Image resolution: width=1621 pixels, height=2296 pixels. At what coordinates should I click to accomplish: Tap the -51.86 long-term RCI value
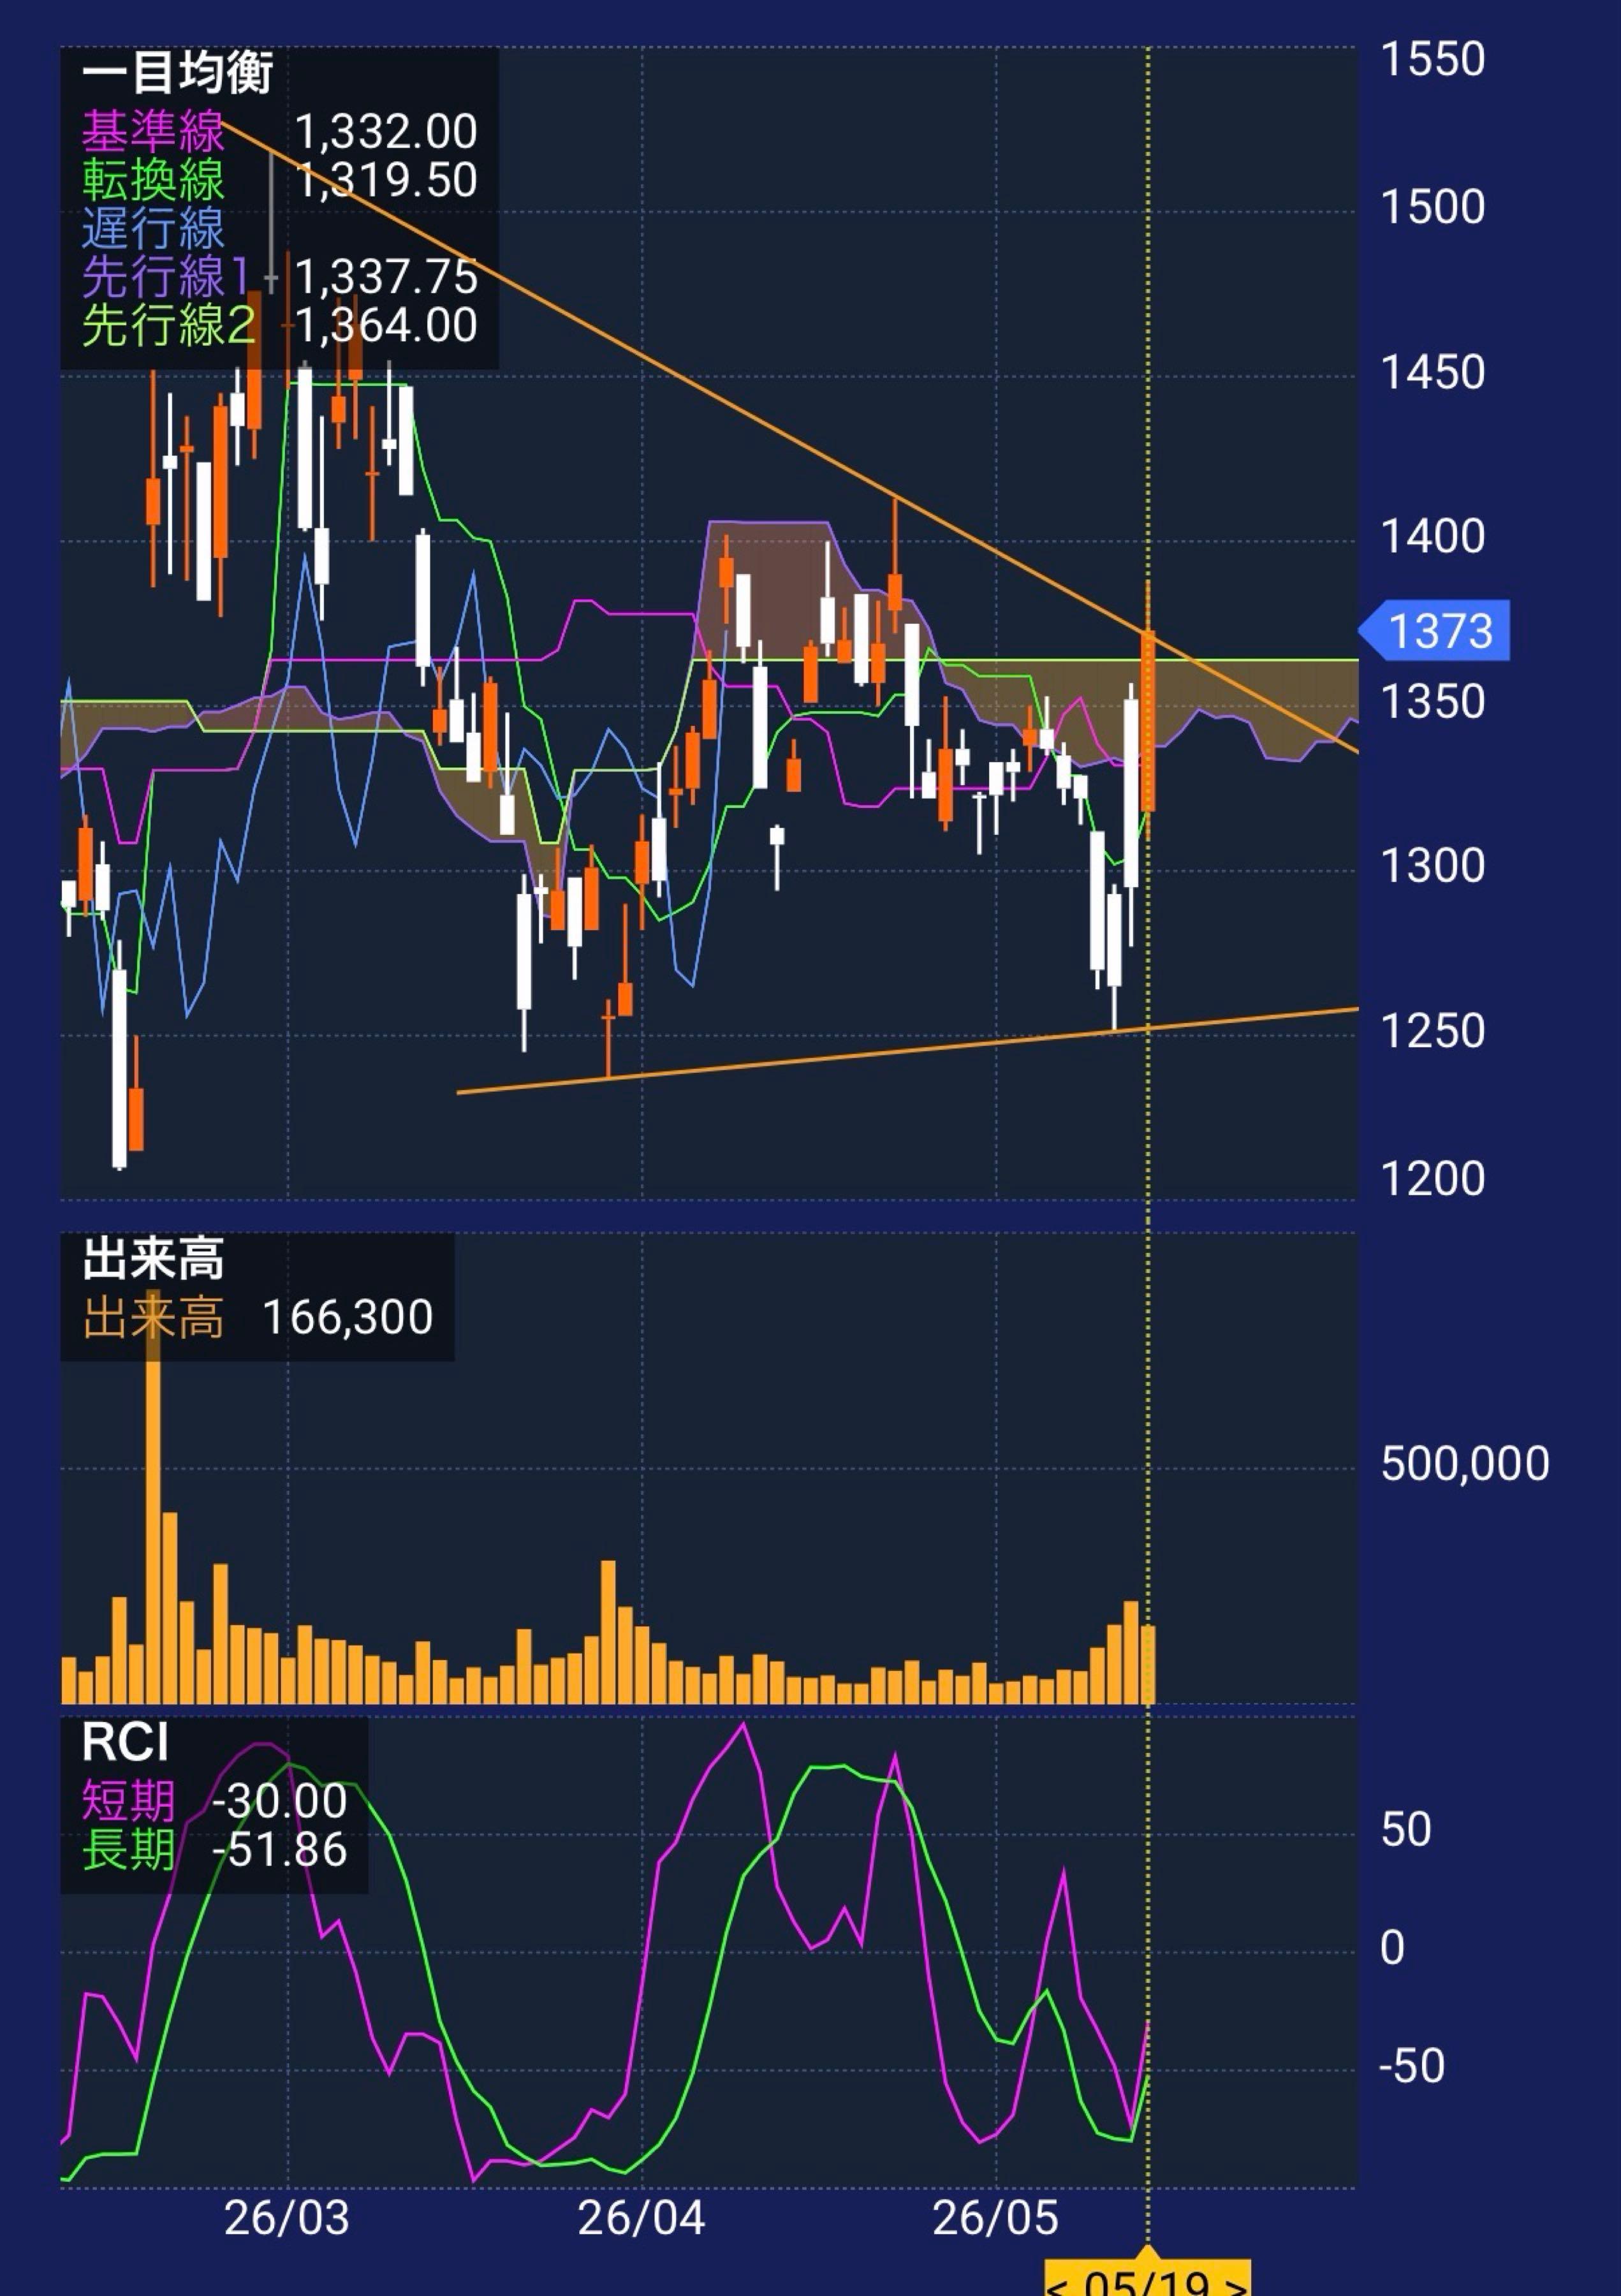pos(279,1850)
